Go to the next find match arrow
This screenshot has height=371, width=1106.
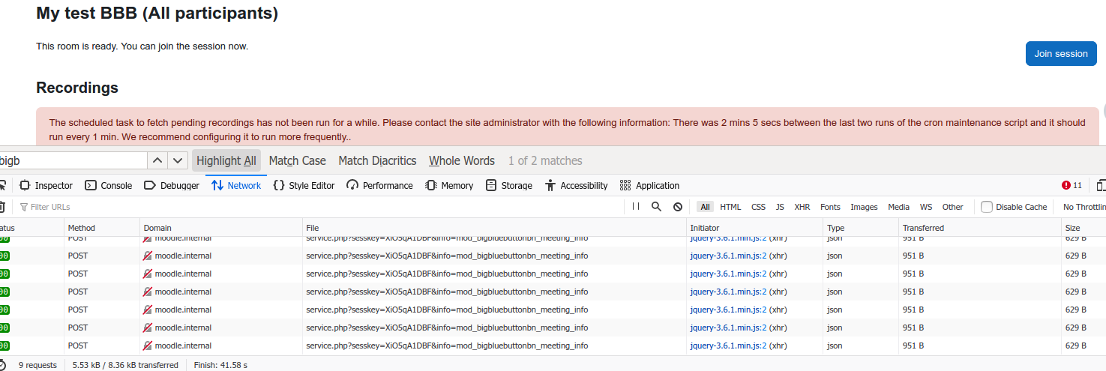click(x=178, y=161)
